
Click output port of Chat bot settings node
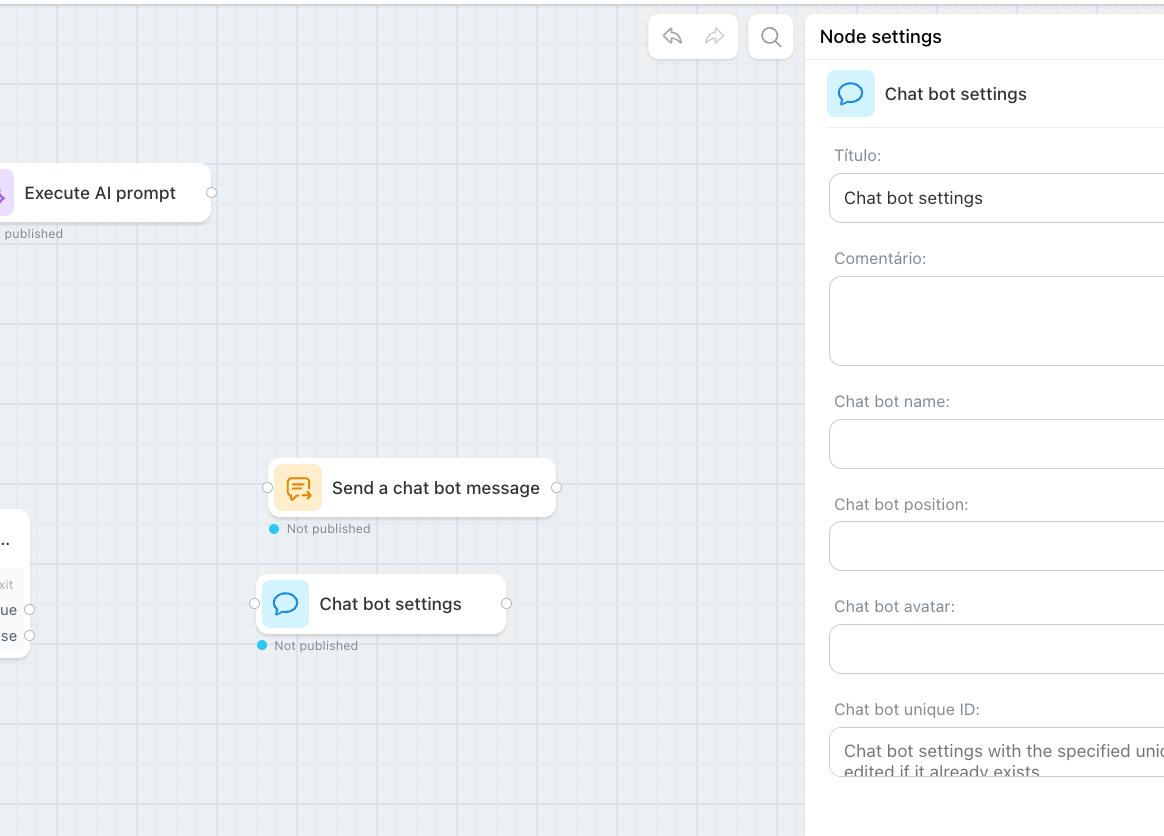tap(506, 604)
